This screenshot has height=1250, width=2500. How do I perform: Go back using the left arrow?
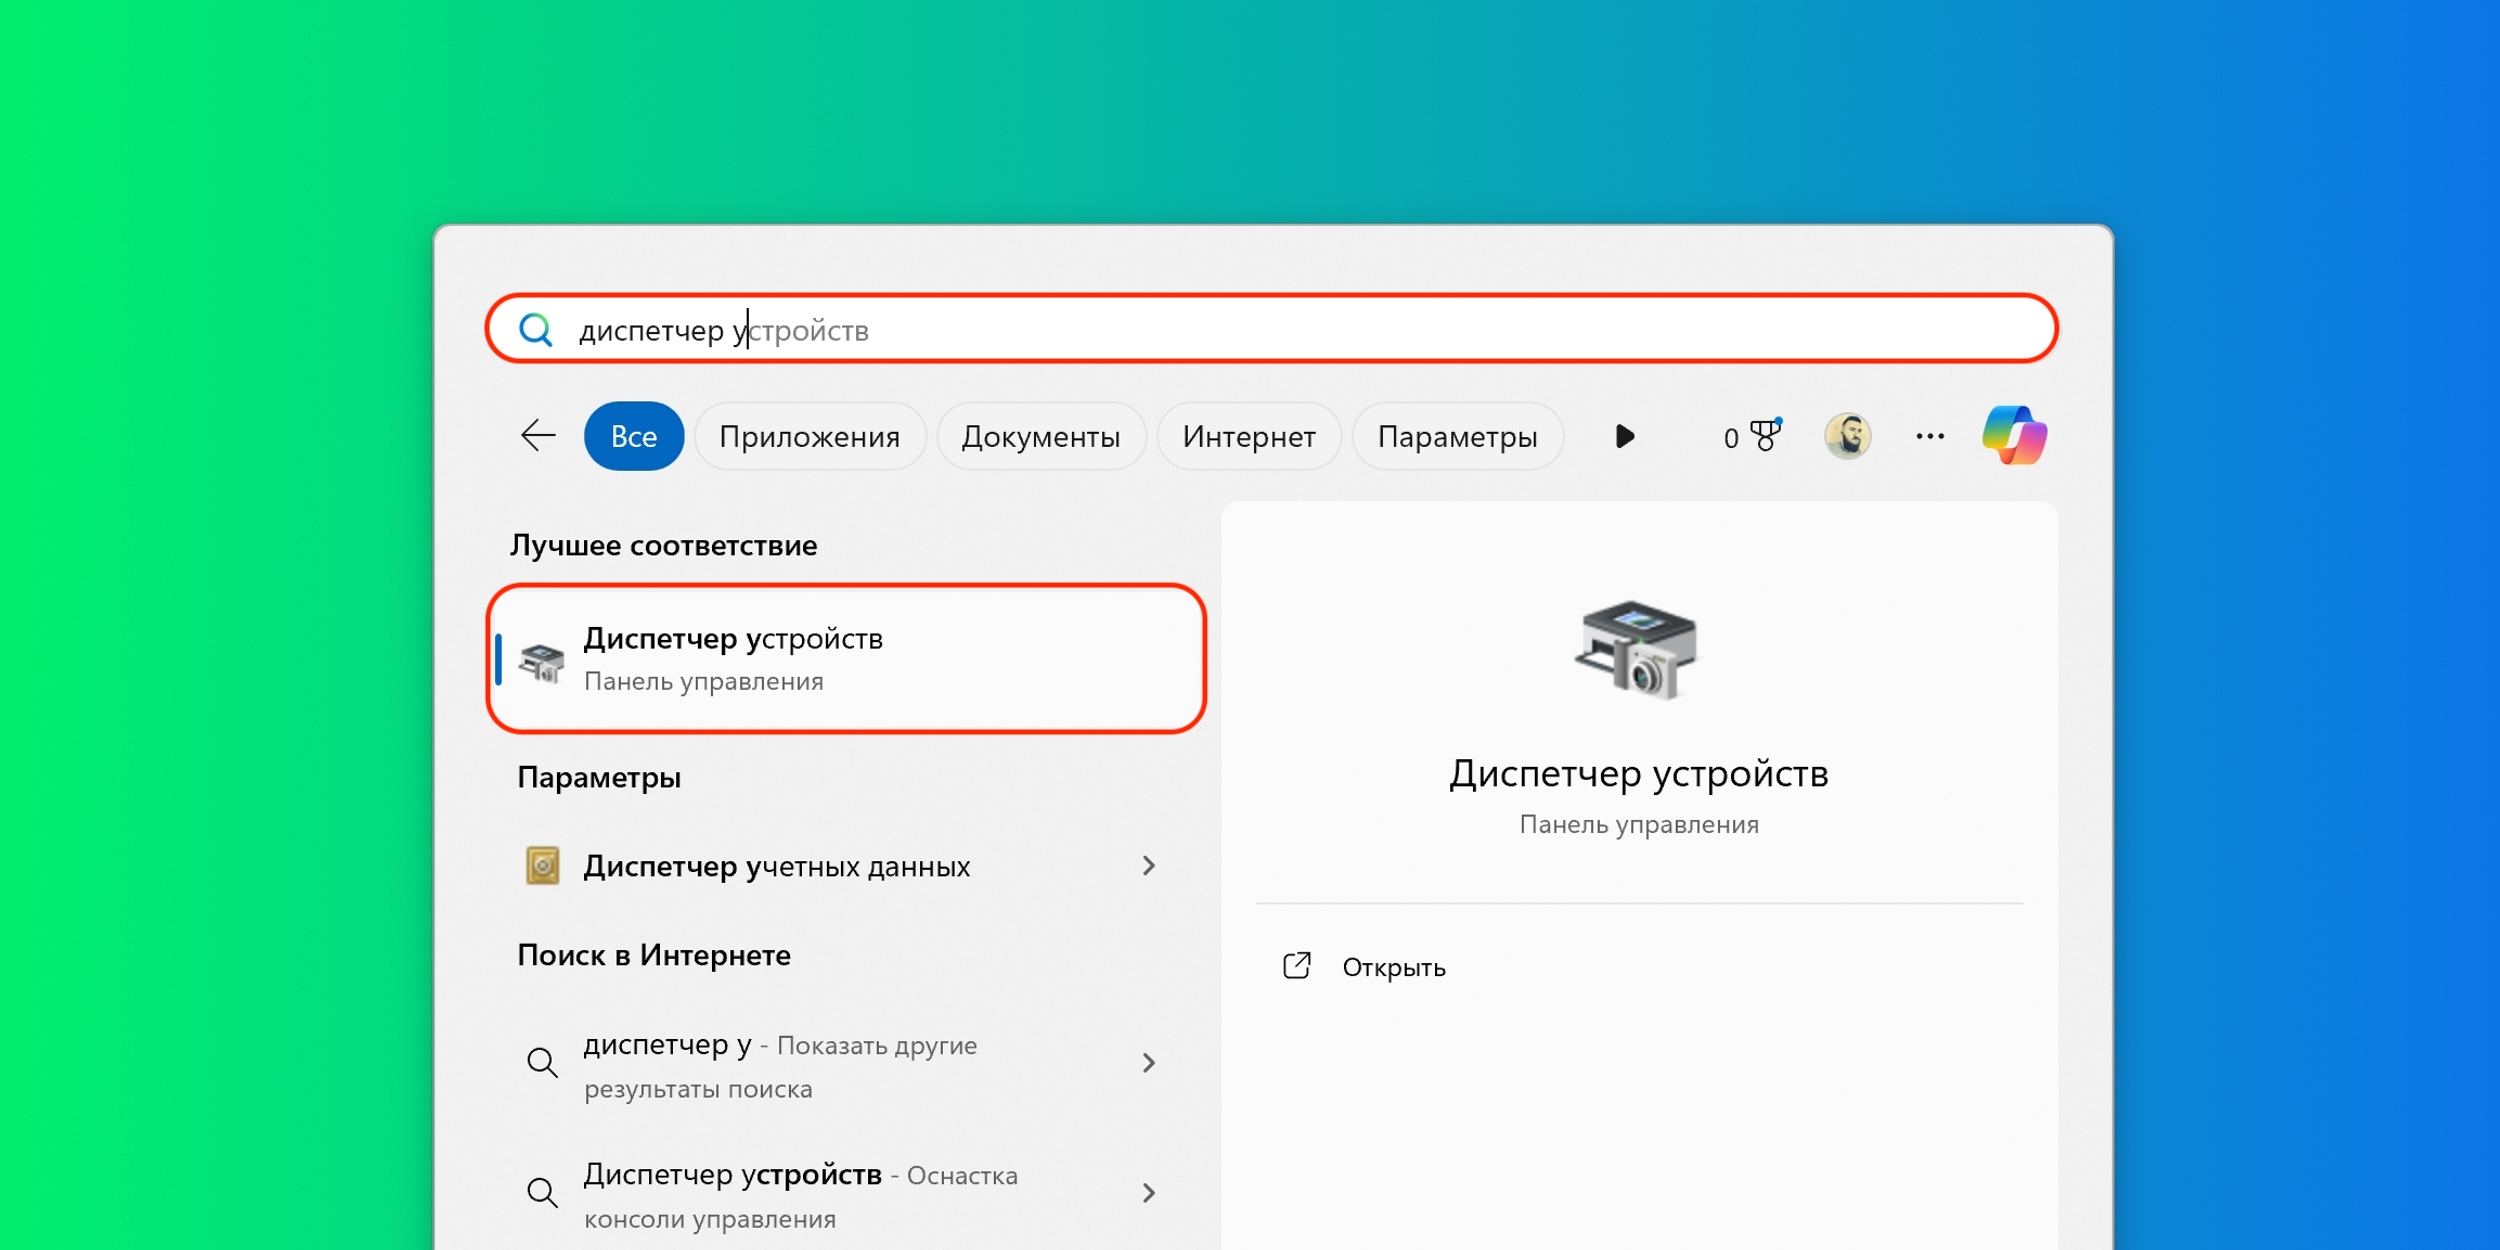point(538,435)
